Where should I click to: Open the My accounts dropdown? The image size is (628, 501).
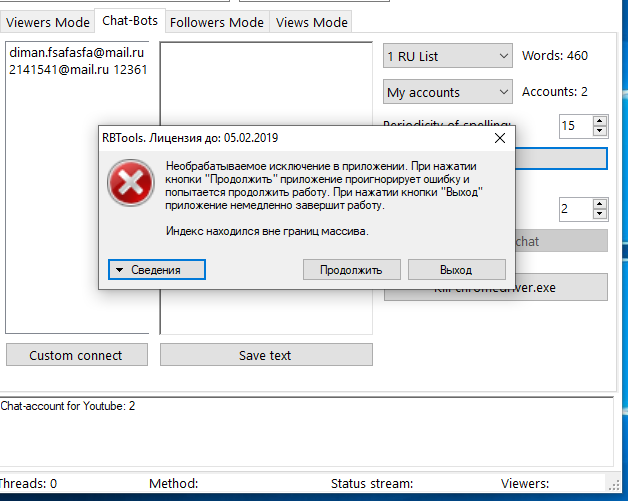[448, 92]
